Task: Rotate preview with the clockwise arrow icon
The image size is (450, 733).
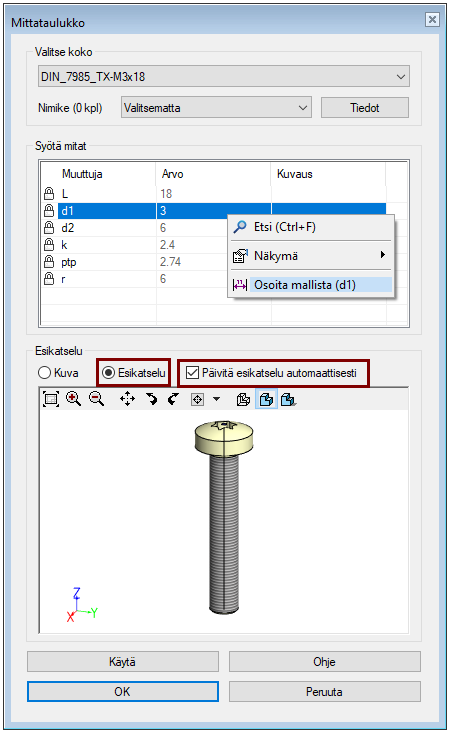Action: click(151, 399)
